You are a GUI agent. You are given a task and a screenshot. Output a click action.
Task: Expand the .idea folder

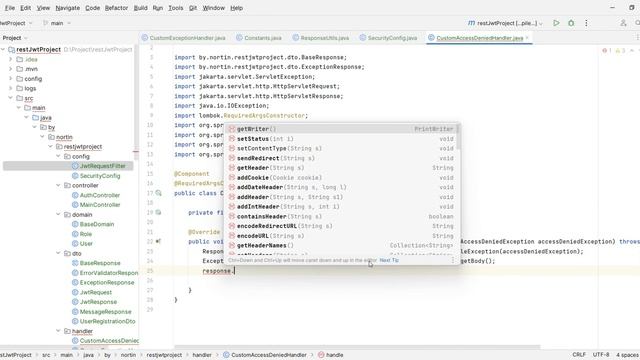(x=11, y=59)
